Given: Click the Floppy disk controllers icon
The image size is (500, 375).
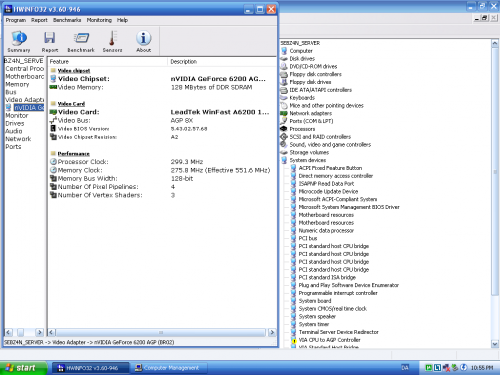Looking at the screenshot, I should click(x=284, y=74).
